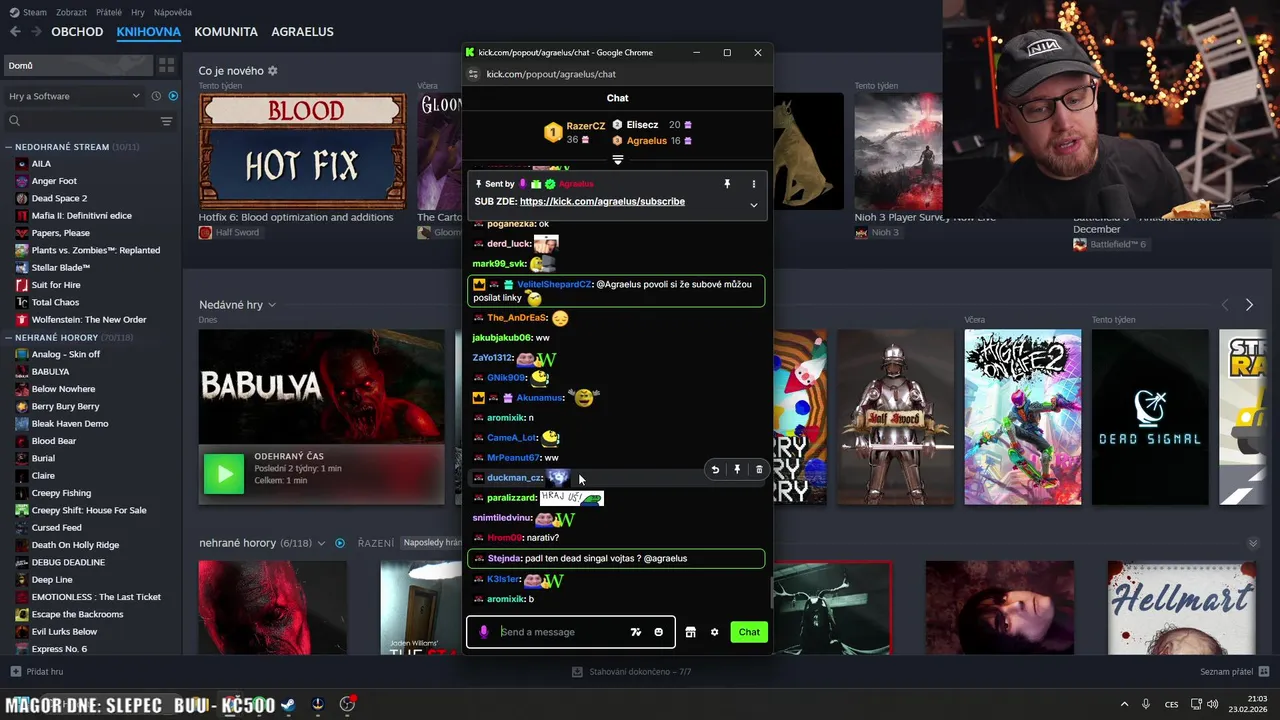Collapse the shelf with double chevron
Viewport: 1280px width, 720px height.
click(1253, 543)
